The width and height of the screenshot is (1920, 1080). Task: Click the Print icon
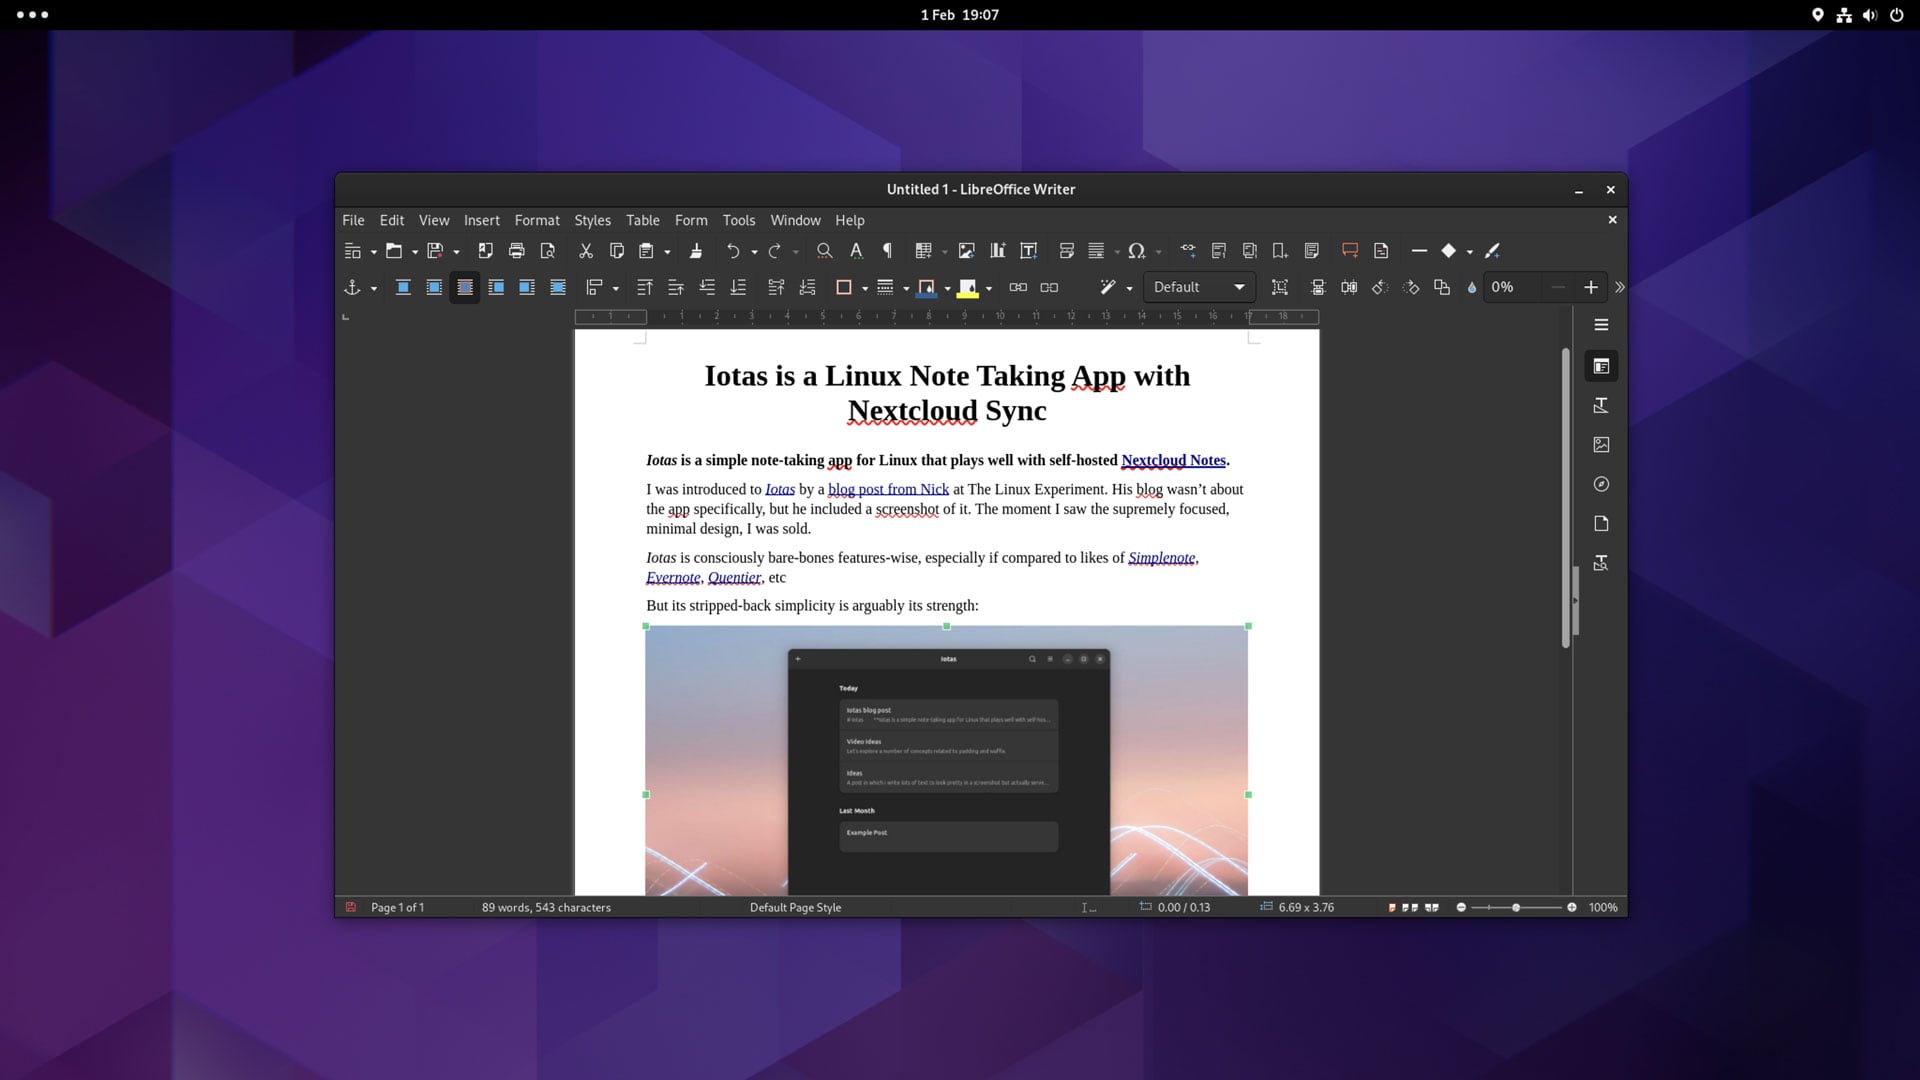tap(516, 251)
